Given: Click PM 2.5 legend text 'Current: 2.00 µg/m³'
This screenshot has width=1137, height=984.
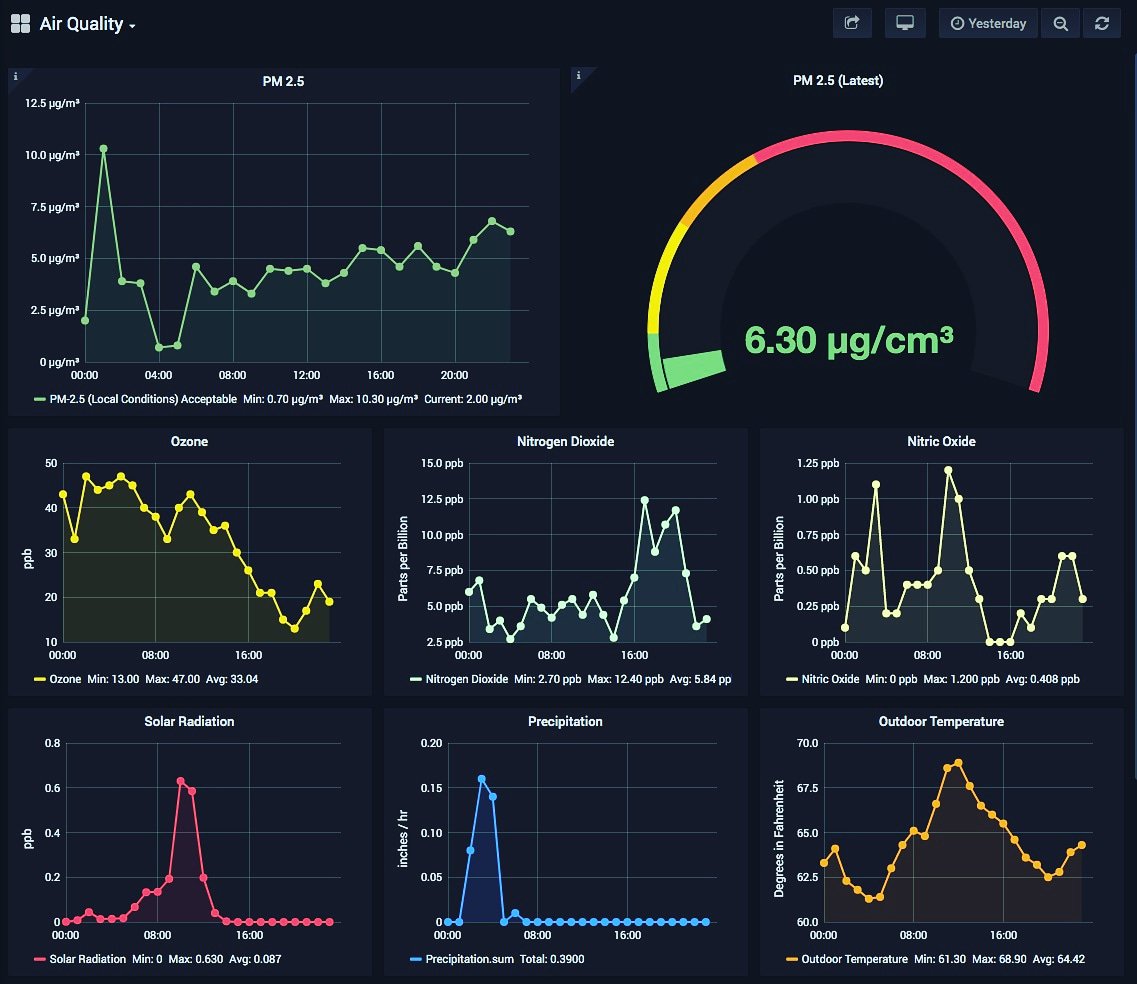Looking at the screenshot, I should click(x=473, y=399).
